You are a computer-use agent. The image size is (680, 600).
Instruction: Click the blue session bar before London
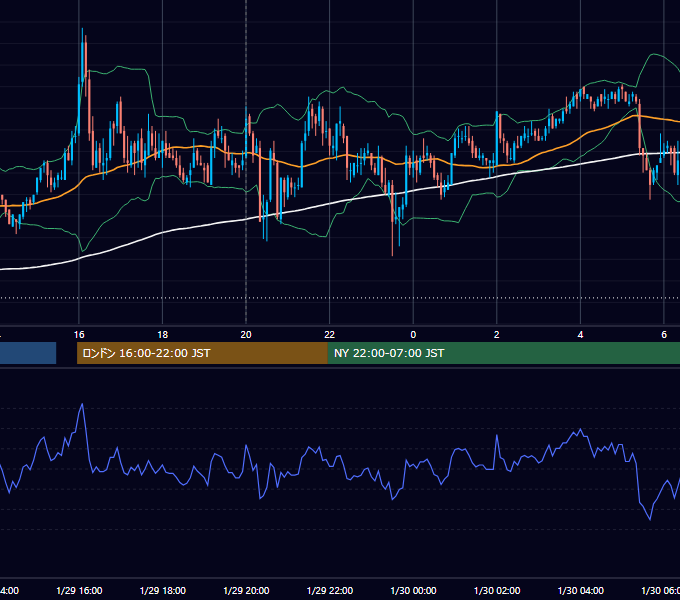(x=28, y=353)
